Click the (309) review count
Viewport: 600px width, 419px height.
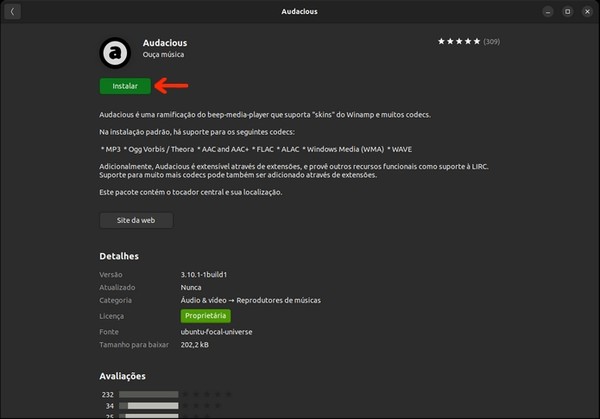point(491,42)
